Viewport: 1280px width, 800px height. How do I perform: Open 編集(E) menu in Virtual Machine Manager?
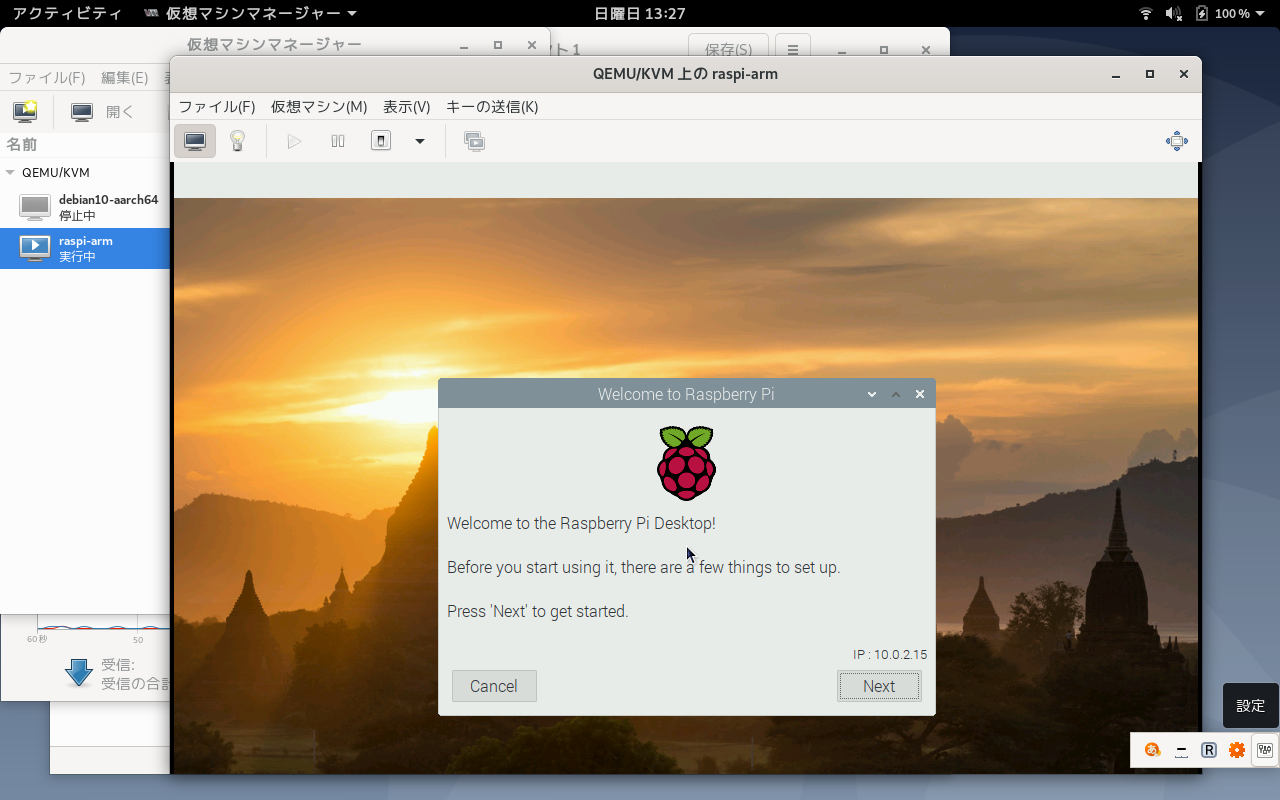(x=125, y=78)
